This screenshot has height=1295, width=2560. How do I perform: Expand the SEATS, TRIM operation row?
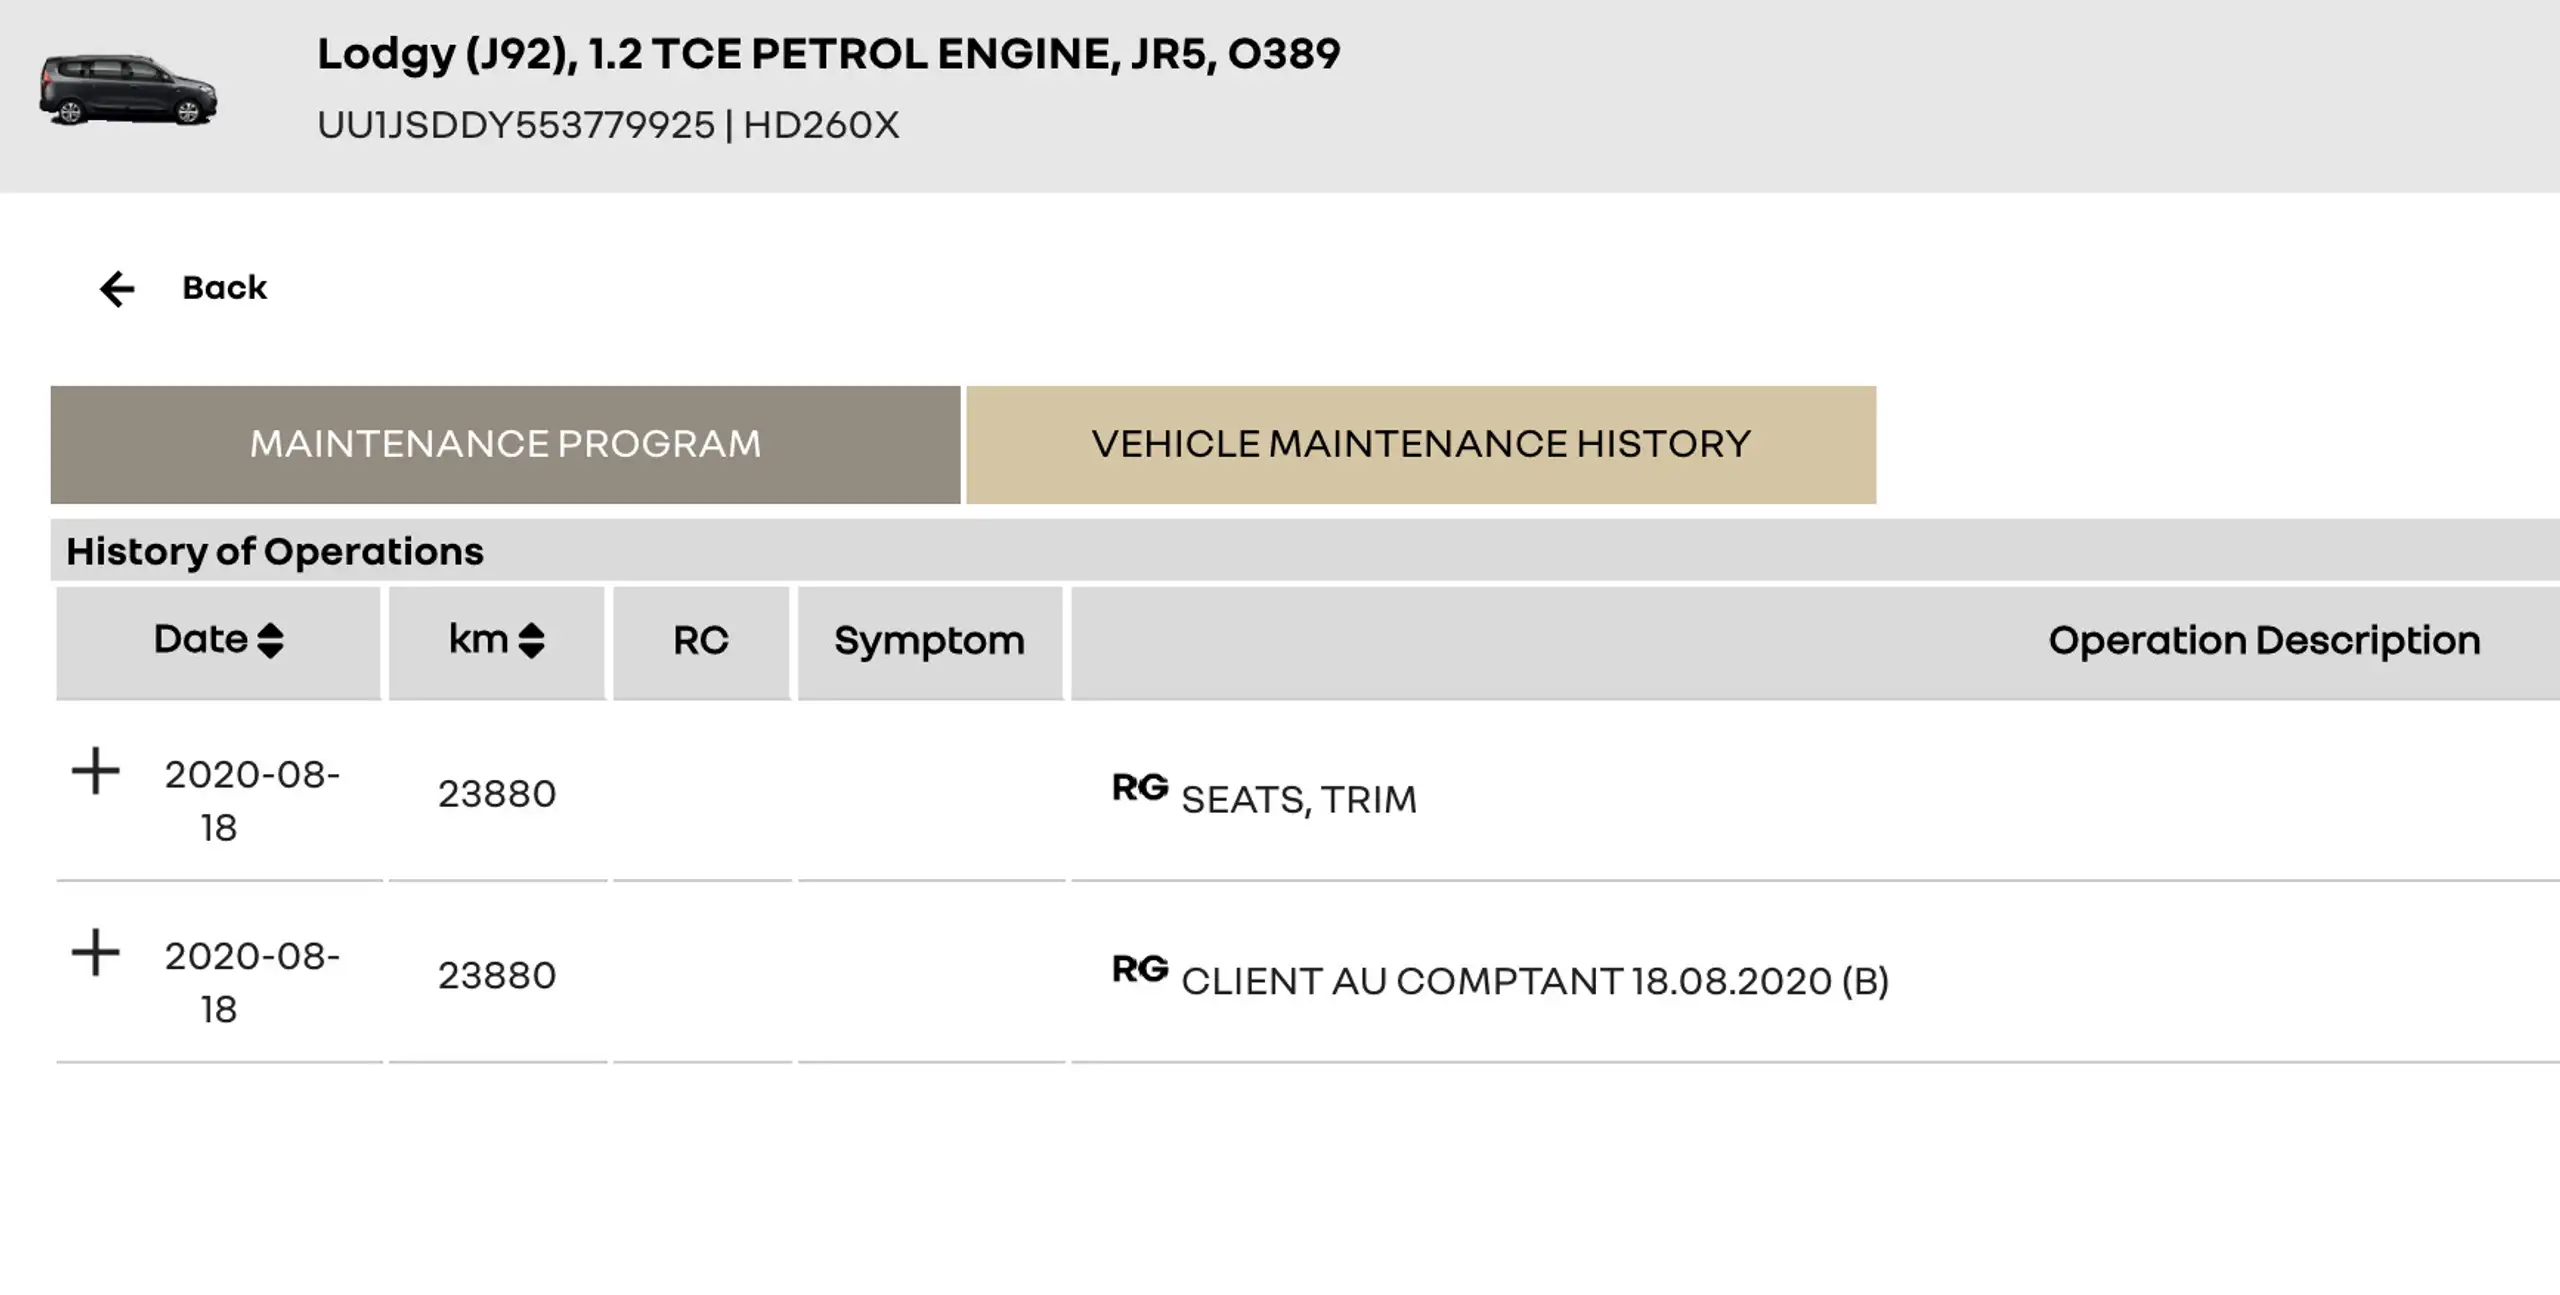tap(96, 771)
